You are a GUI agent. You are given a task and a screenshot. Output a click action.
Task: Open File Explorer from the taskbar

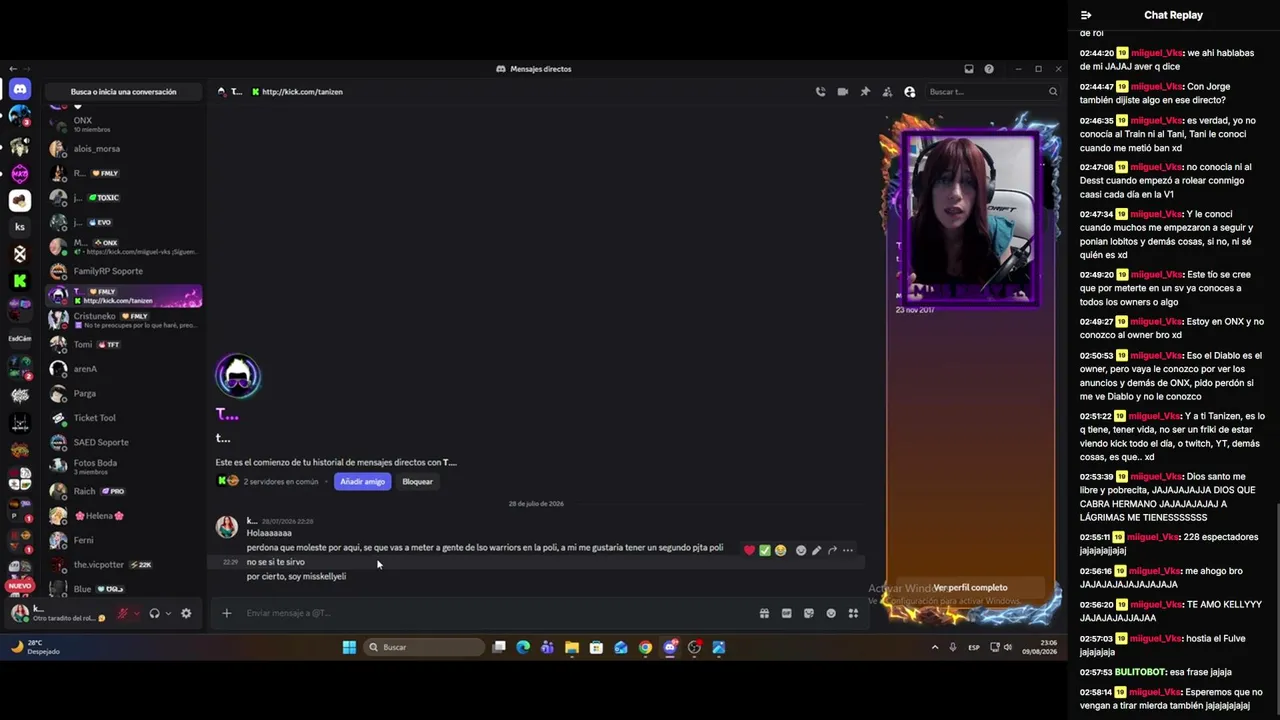572,647
